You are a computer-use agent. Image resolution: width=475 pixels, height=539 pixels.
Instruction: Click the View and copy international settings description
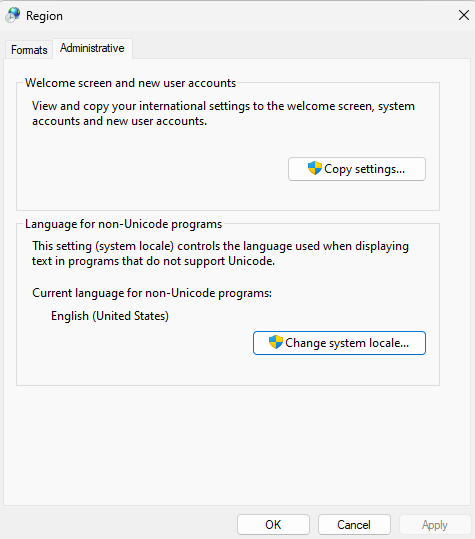(x=223, y=113)
